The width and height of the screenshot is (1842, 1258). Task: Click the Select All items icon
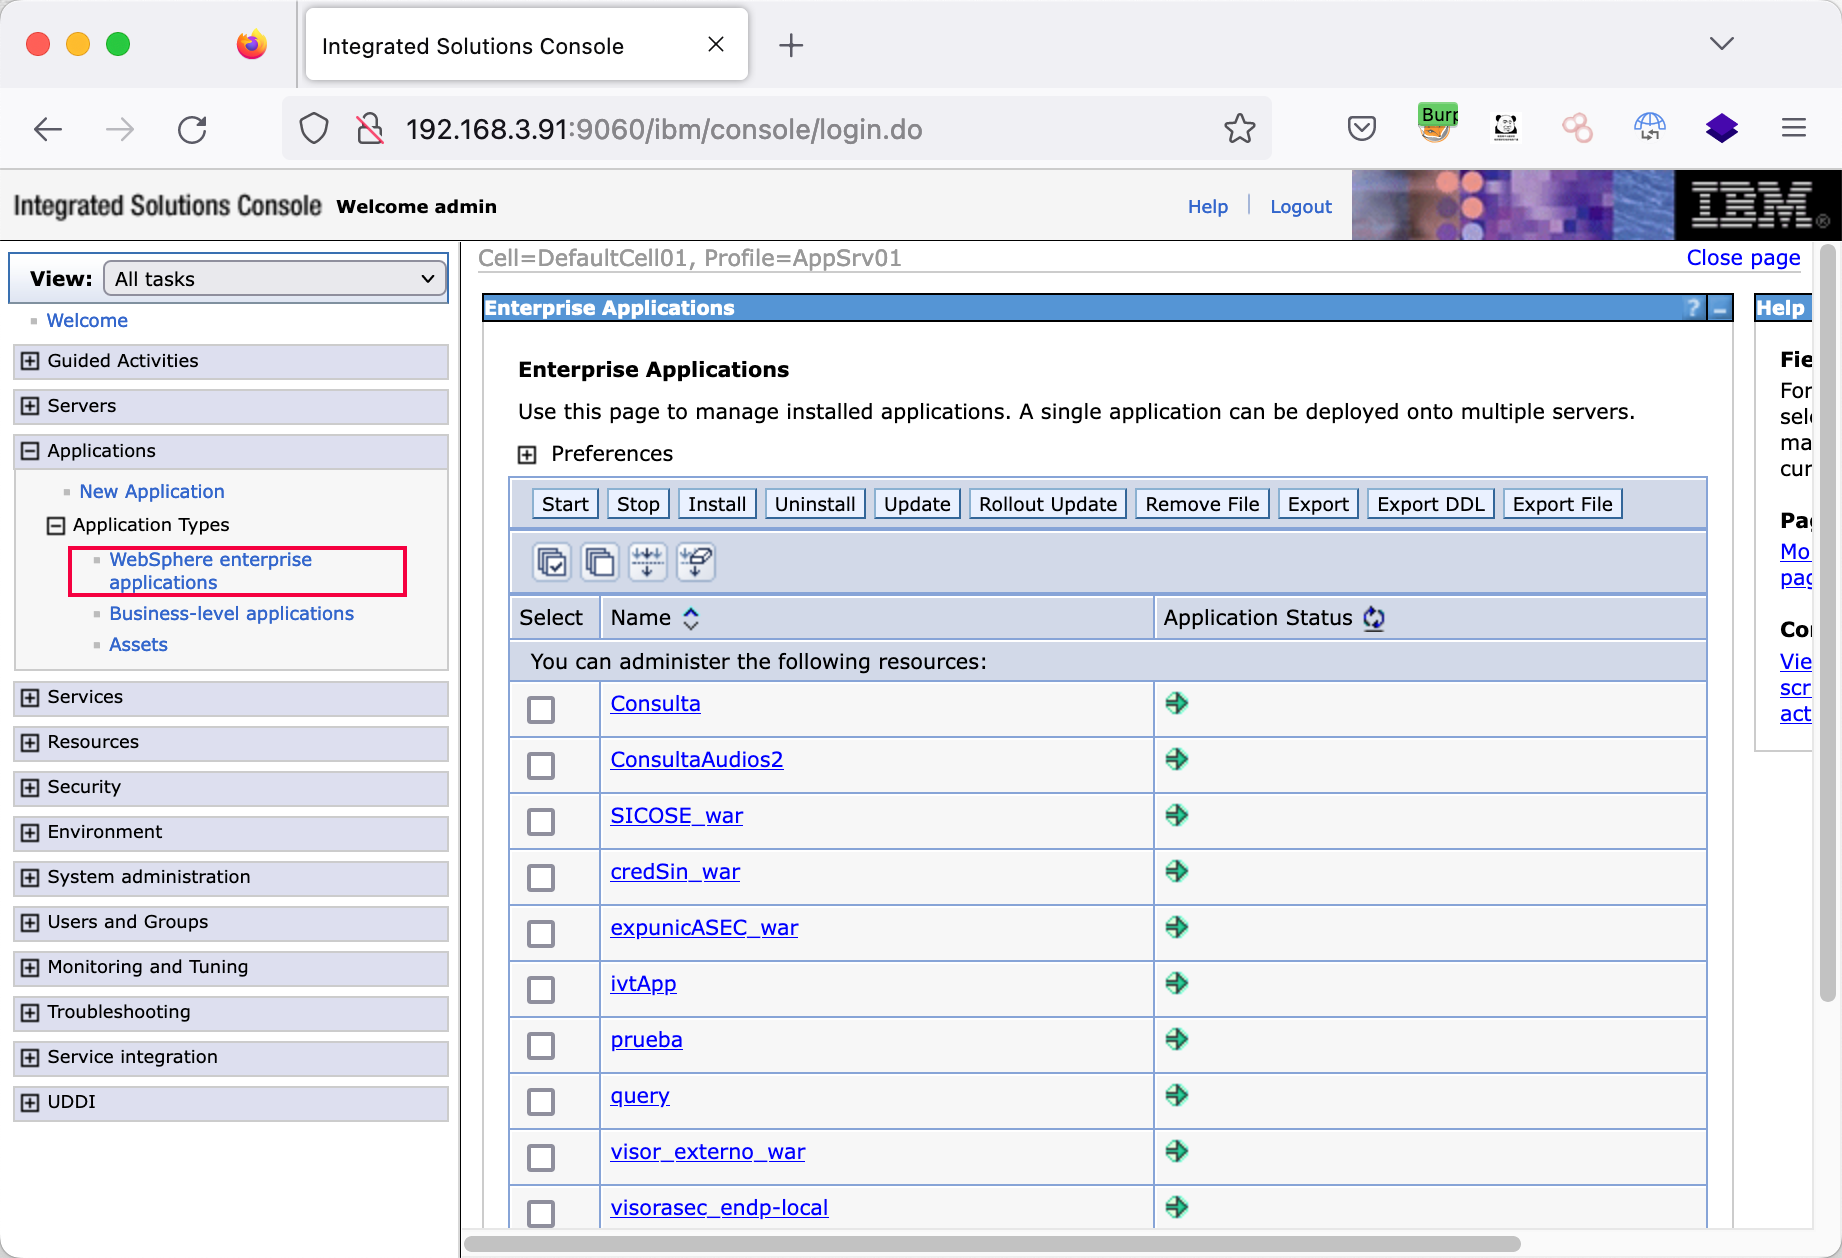552,562
